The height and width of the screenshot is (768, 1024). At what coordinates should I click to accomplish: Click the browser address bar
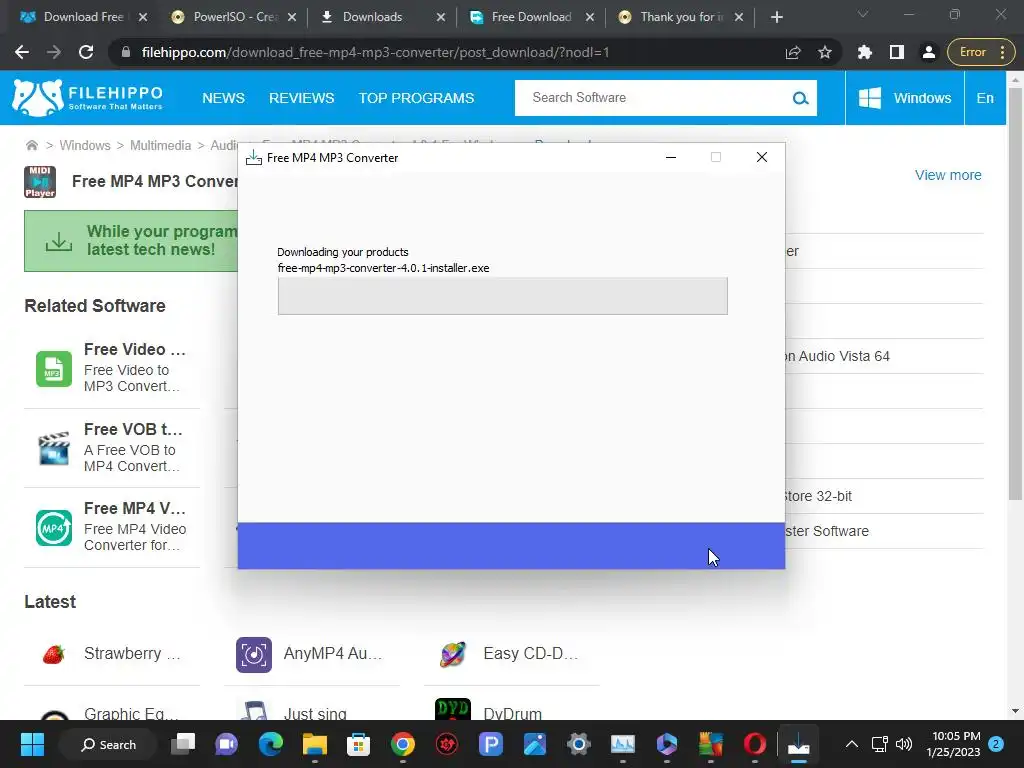[451, 52]
